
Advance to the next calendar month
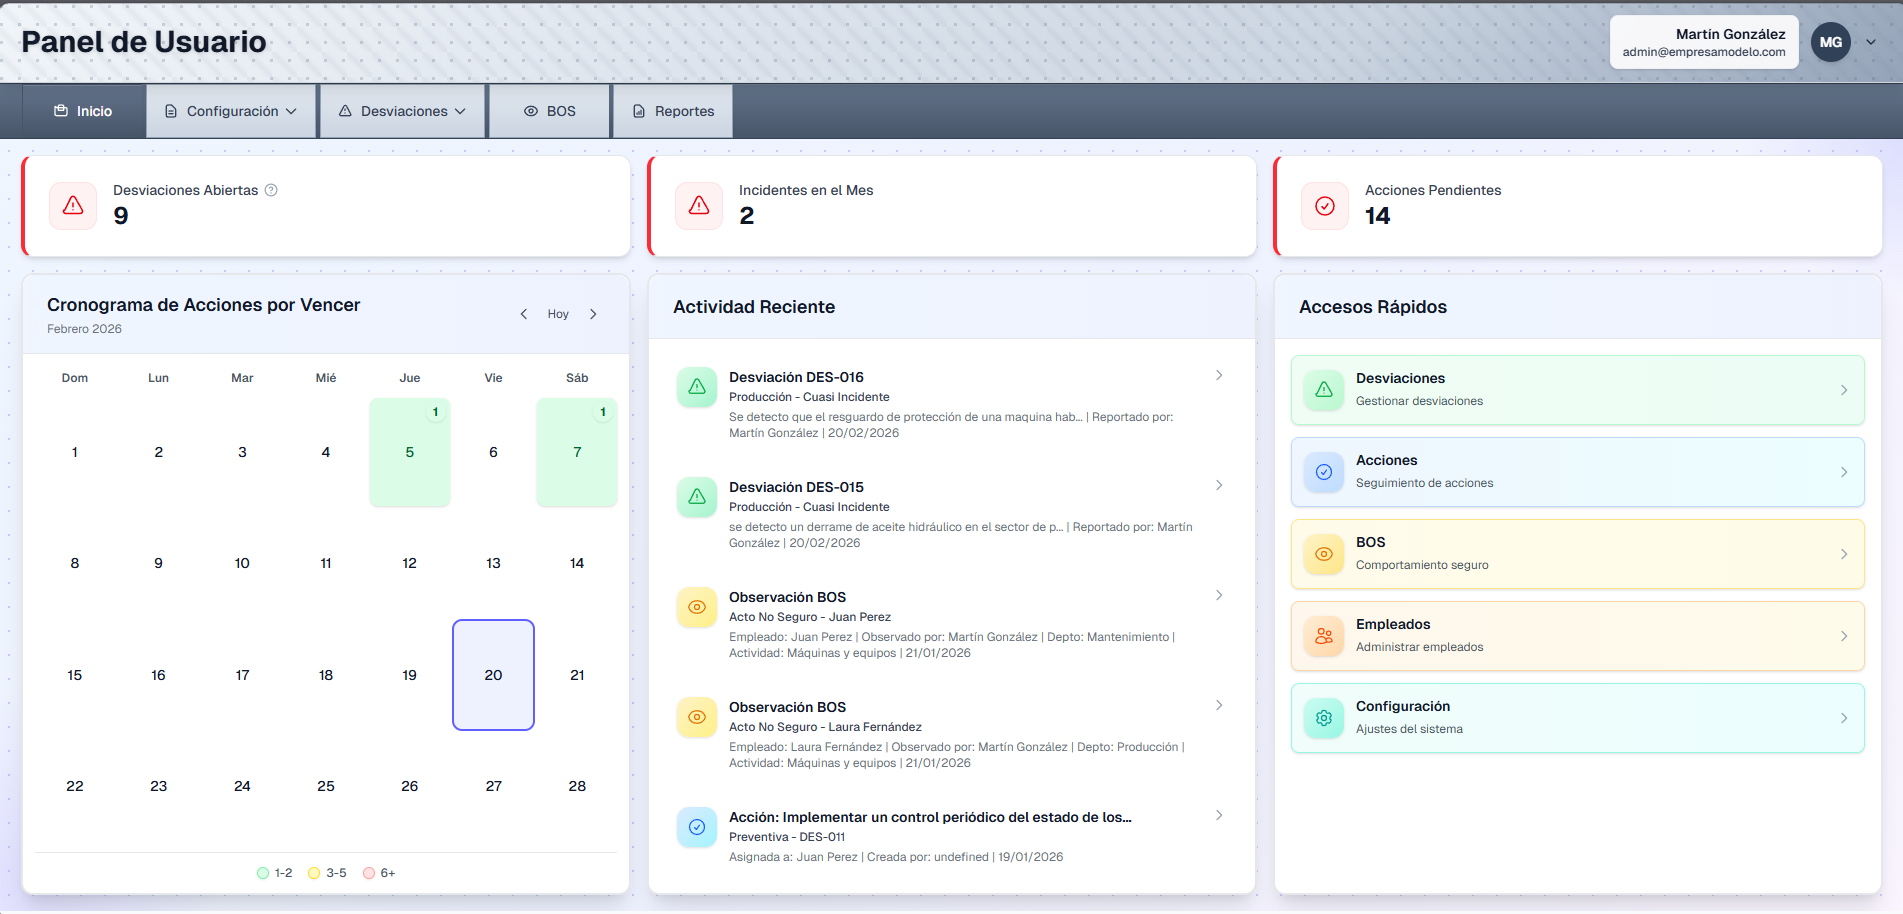click(x=593, y=314)
